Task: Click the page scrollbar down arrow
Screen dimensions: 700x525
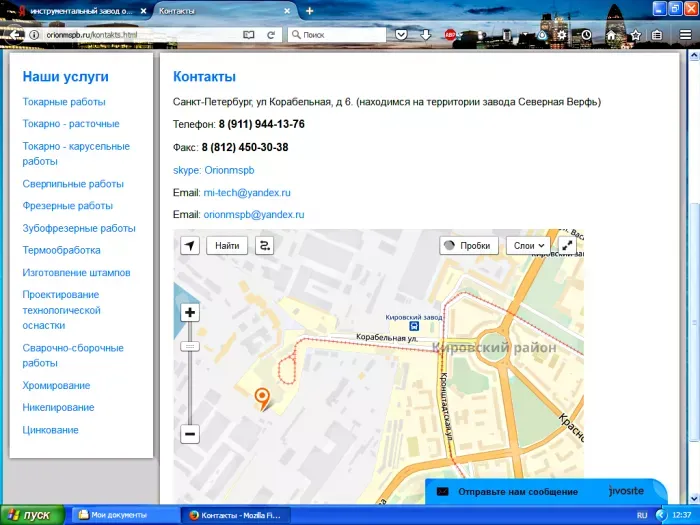Action: (x=694, y=498)
